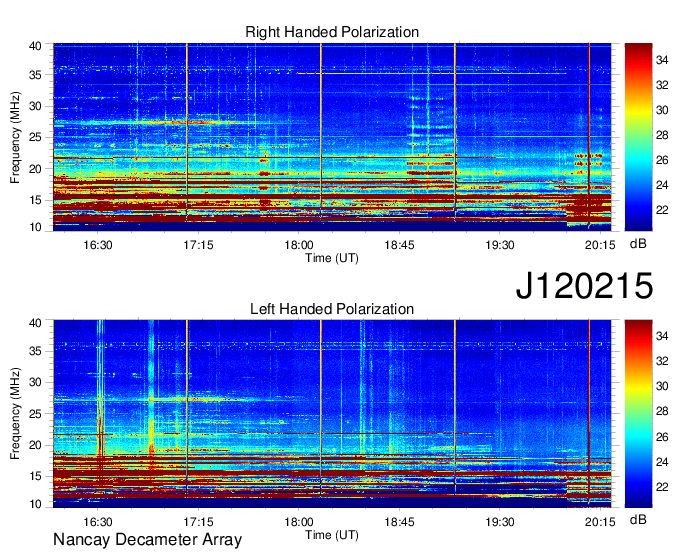
Task: Click the 22 value on Right Handed colorbar
Action: point(662,210)
